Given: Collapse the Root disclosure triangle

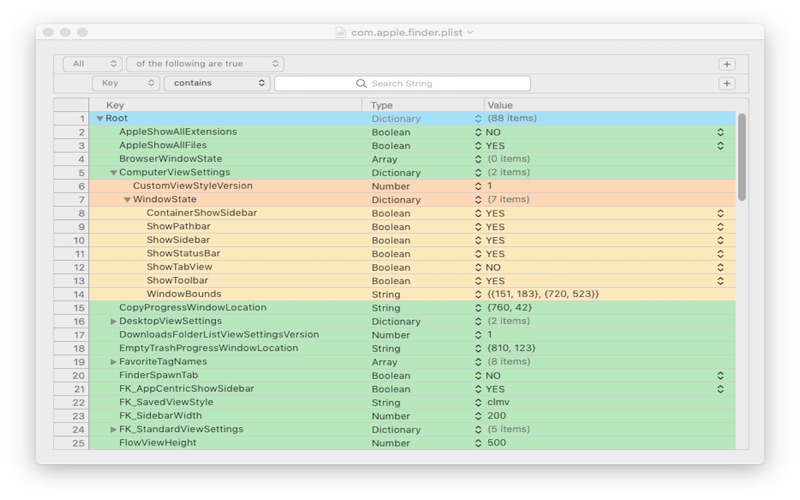Looking at the screenshot, I should point(100,118).
